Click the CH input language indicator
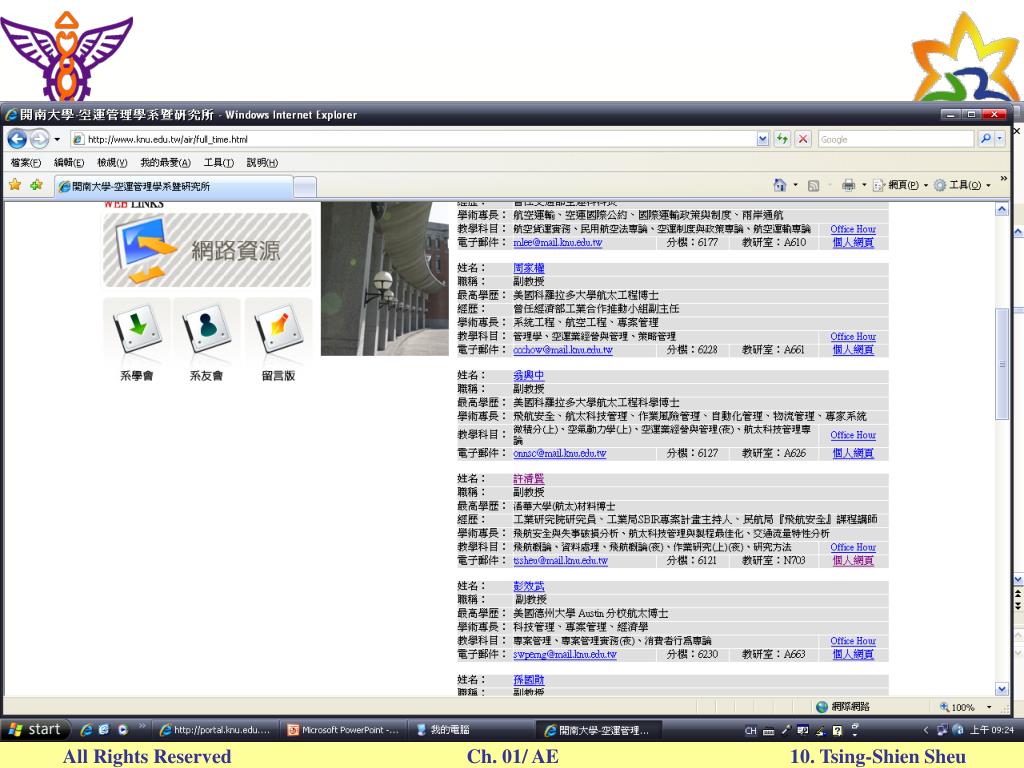Viewport: 1024px width, 768px height. 750,731
